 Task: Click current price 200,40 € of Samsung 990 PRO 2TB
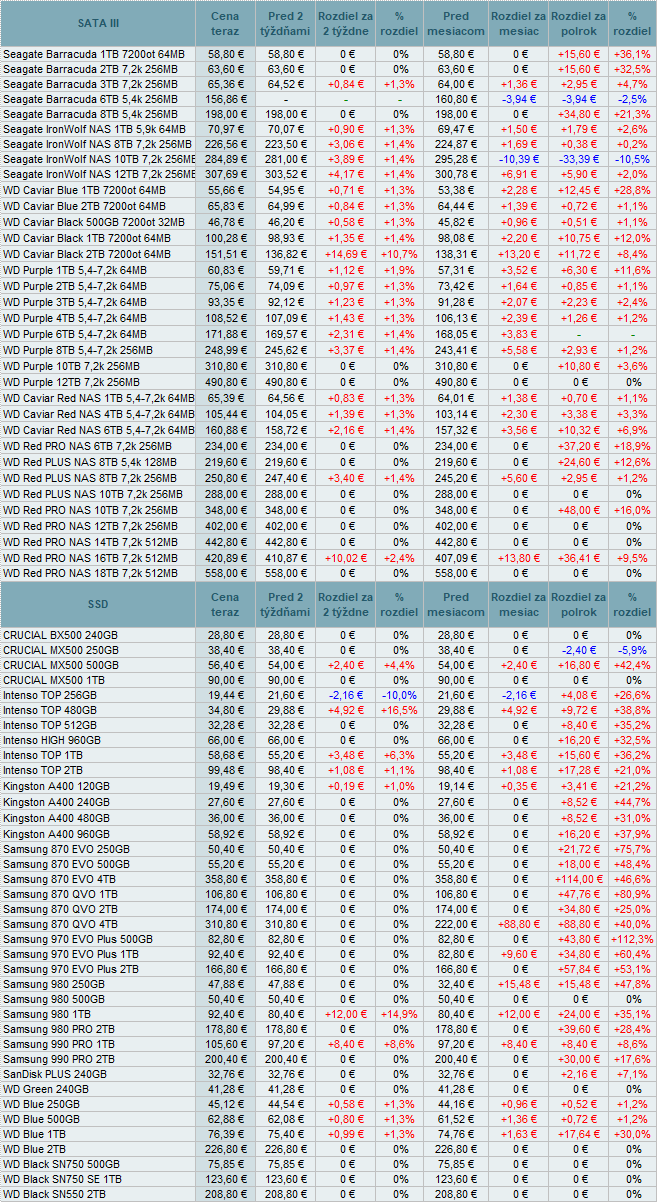coord(225,1060)
